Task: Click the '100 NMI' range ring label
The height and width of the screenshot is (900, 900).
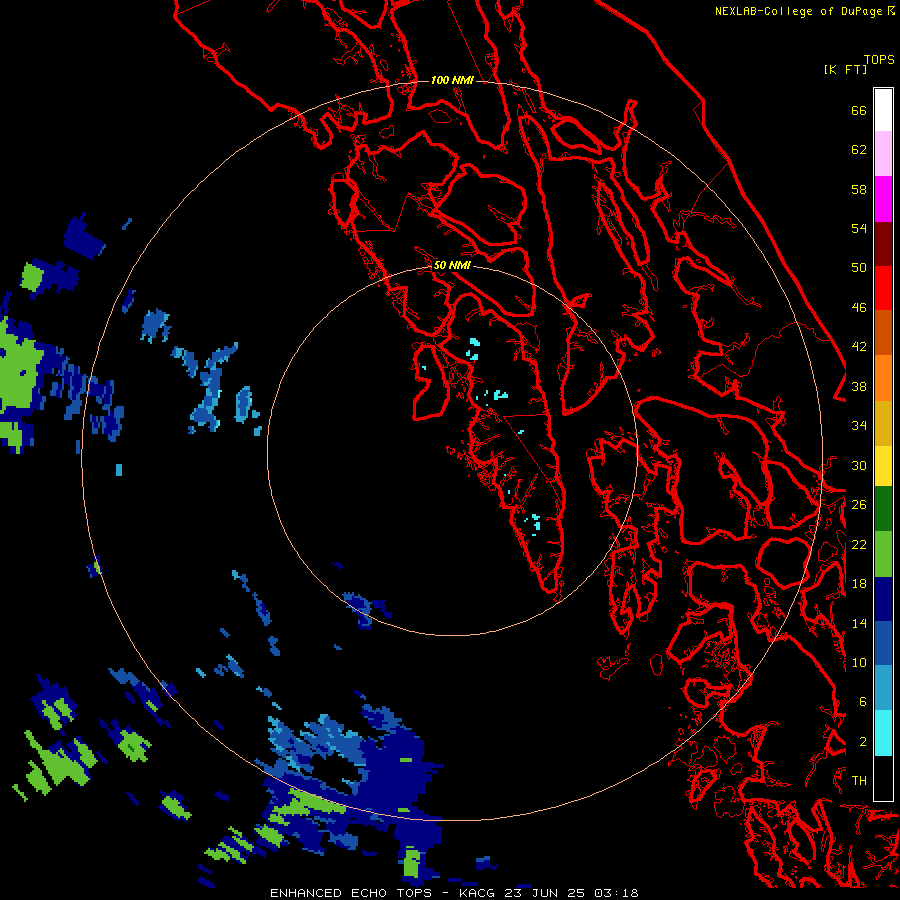Action: (452, 80)
